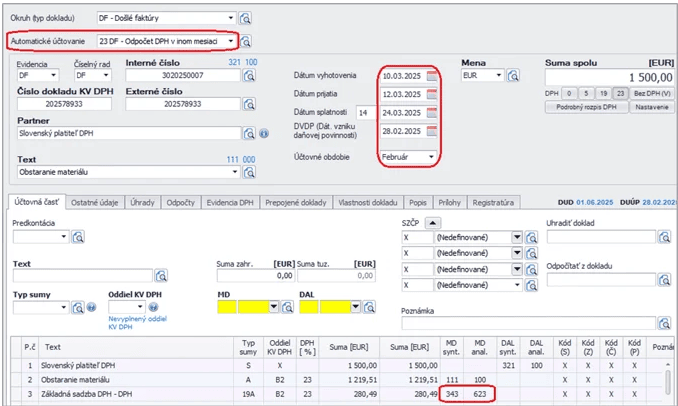
Task: Open Predkontácia search lookup icon
Action: pos(77,237)
